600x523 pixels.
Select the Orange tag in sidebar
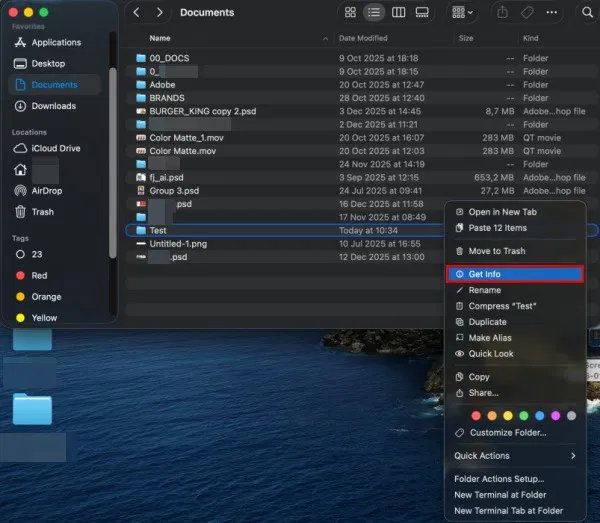tap(46, 297)
